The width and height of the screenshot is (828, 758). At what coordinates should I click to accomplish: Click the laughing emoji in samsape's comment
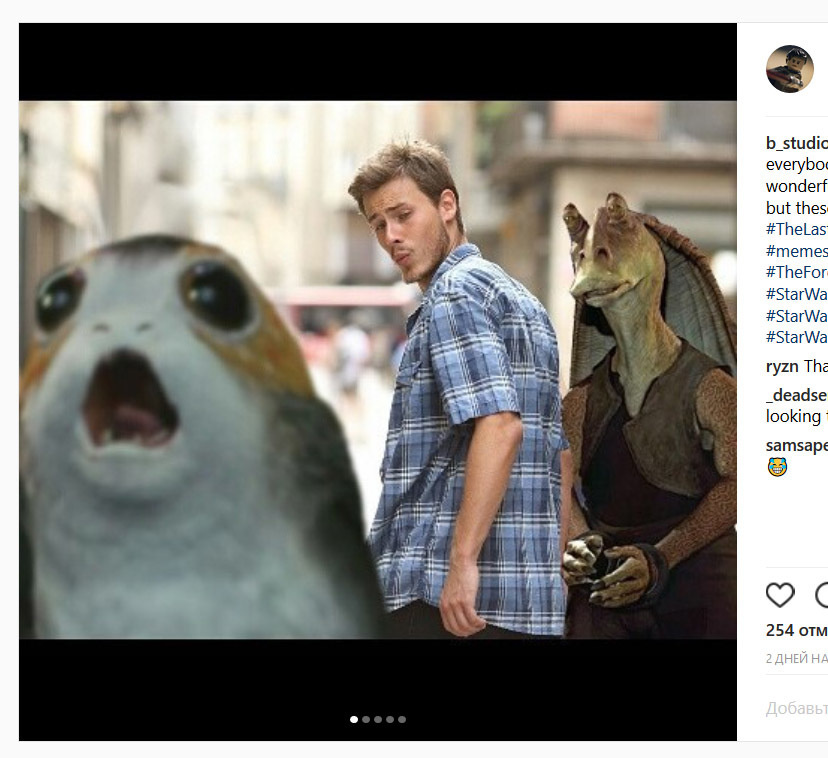click(x=777, y=467)
